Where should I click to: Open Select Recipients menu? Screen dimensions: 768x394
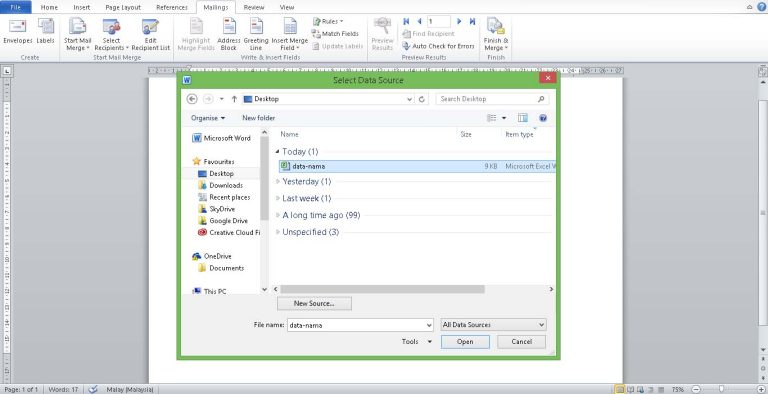[111, 34]
